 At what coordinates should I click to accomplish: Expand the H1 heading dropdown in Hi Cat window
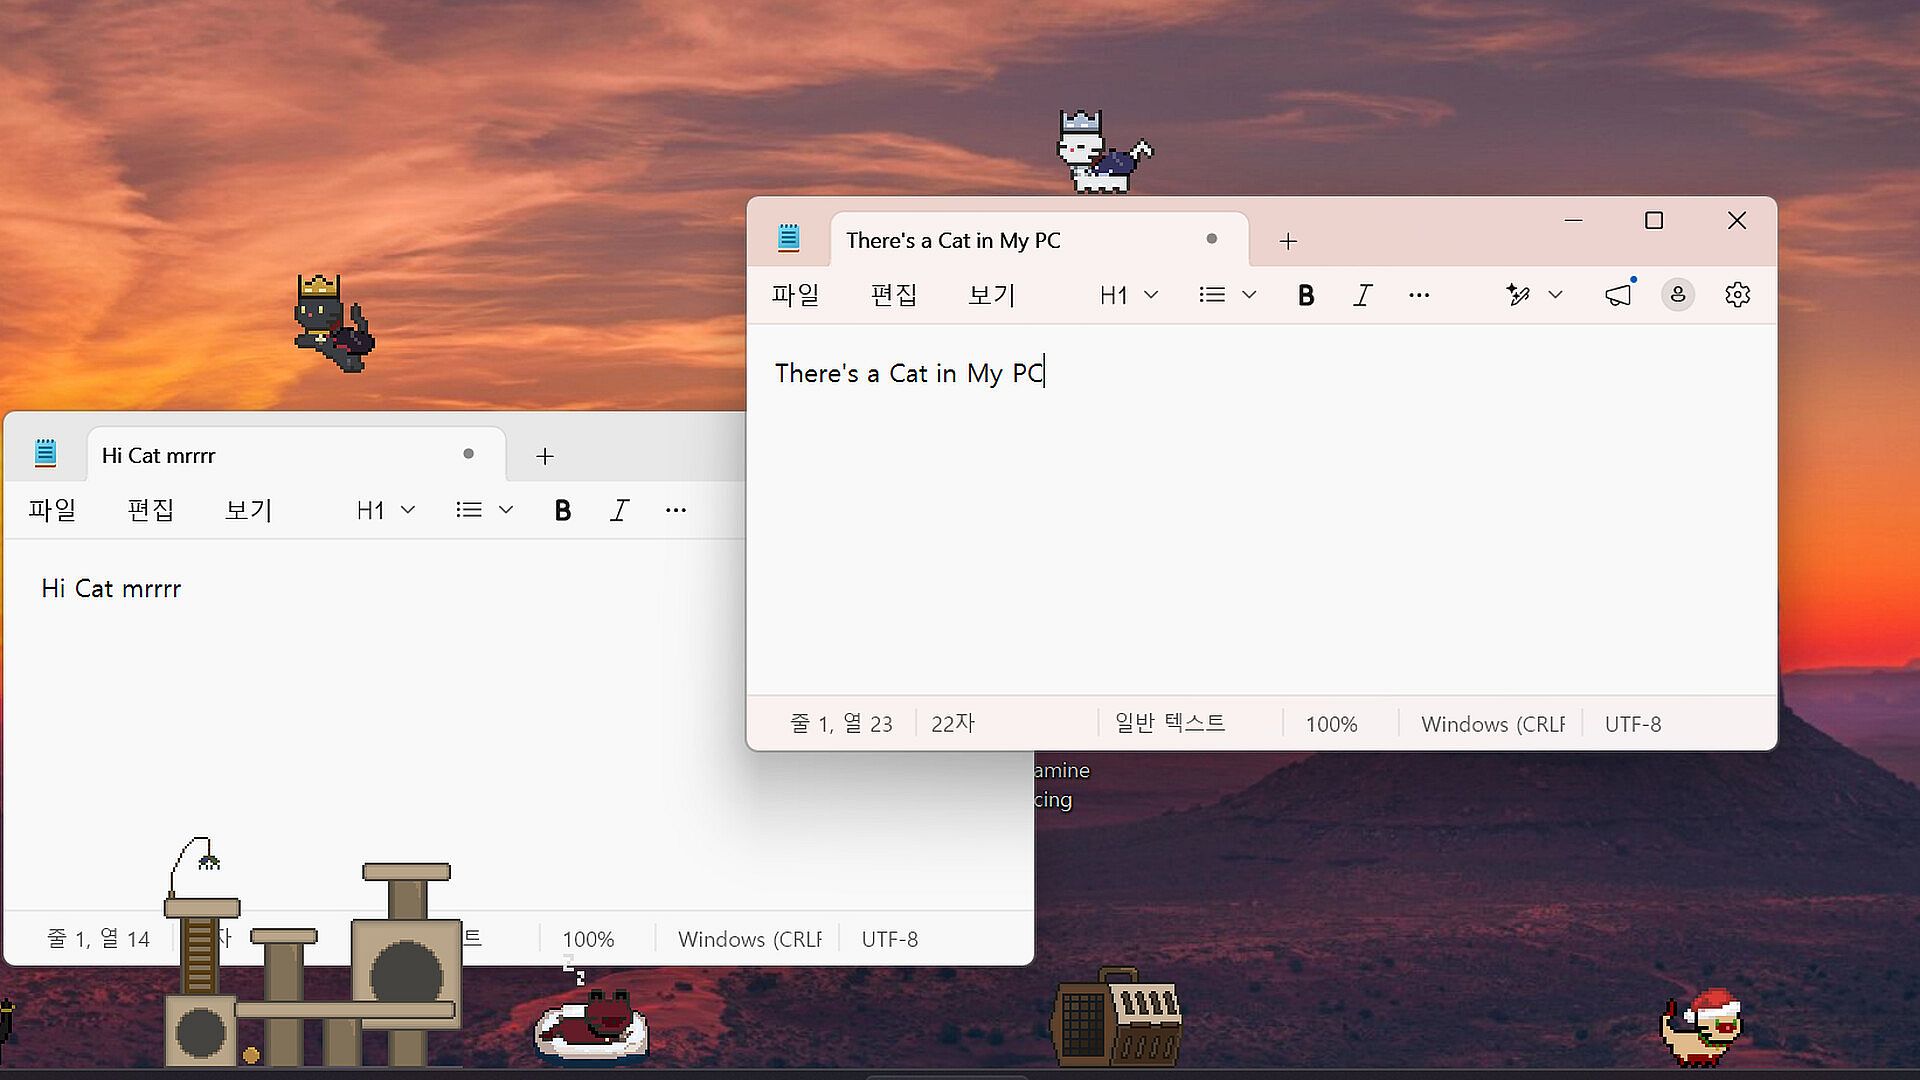[386, 510]
